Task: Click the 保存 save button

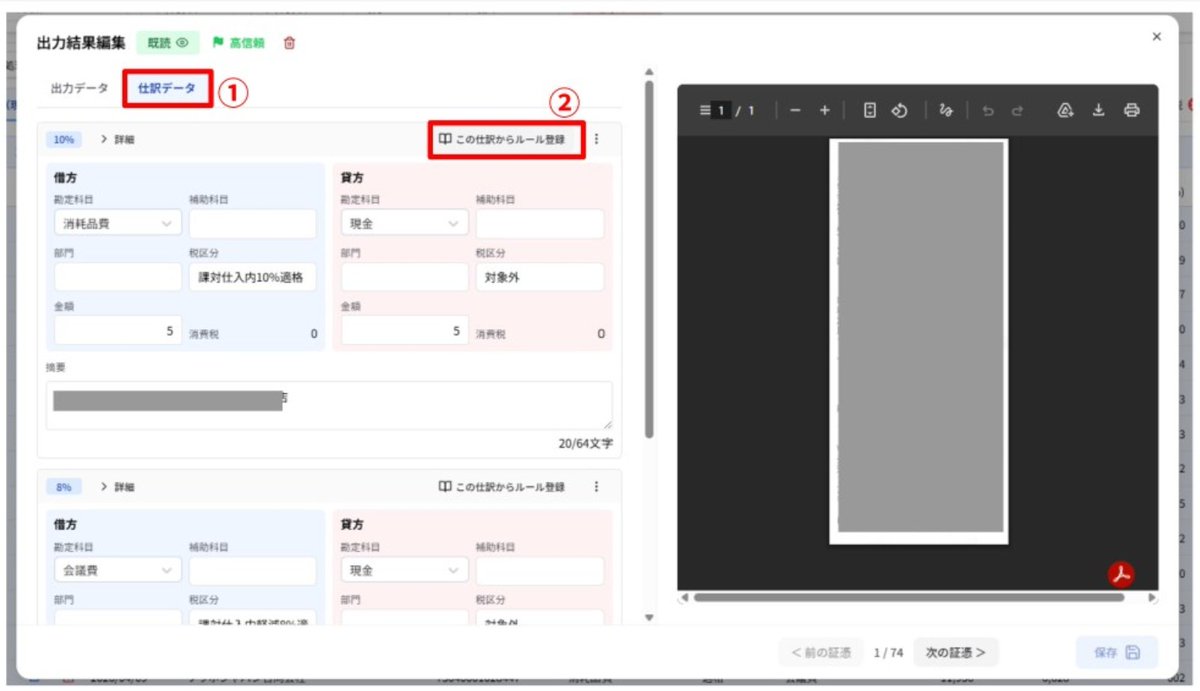Action: (1116, 652)
